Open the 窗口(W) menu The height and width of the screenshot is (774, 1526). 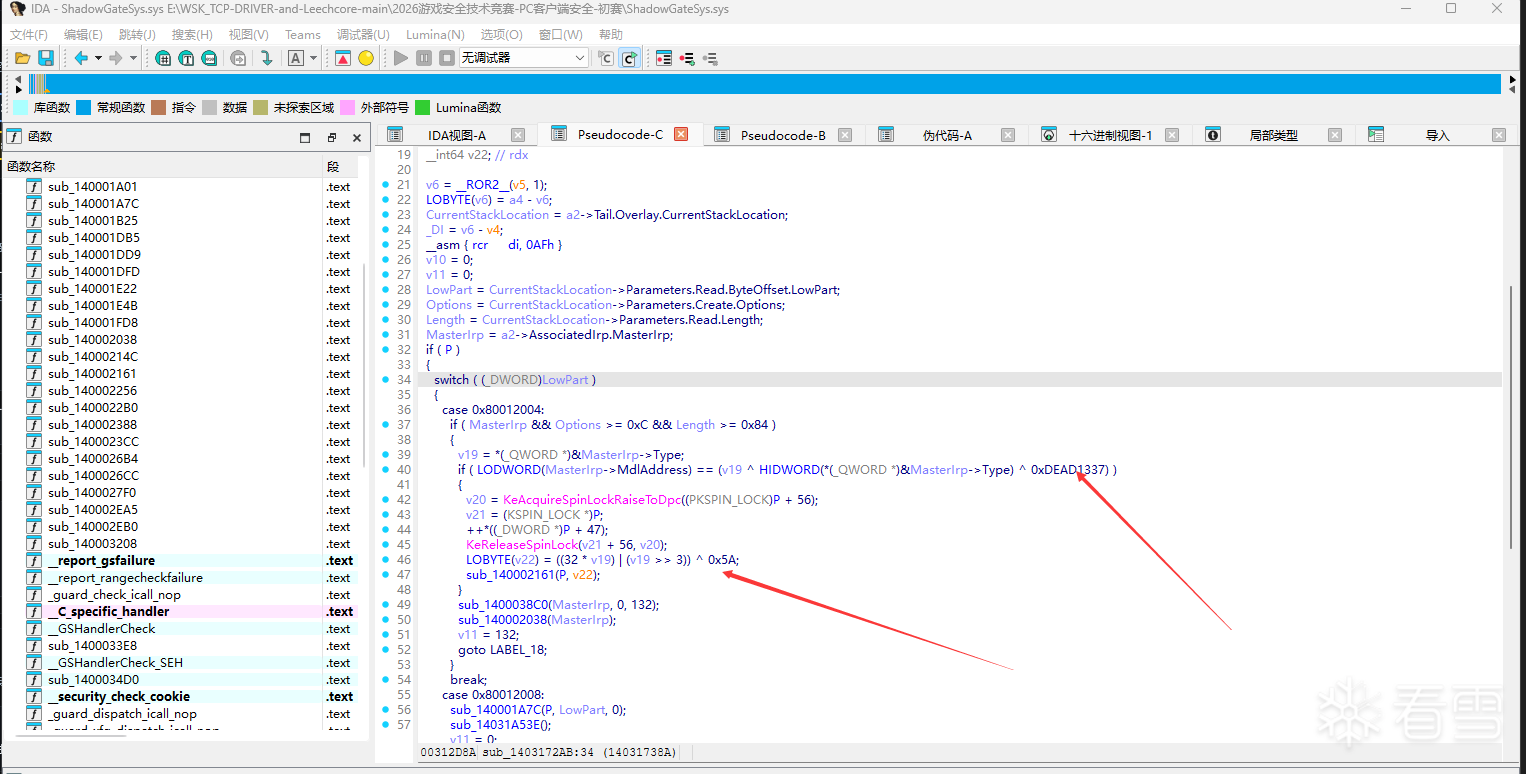[x=561, y=34]
